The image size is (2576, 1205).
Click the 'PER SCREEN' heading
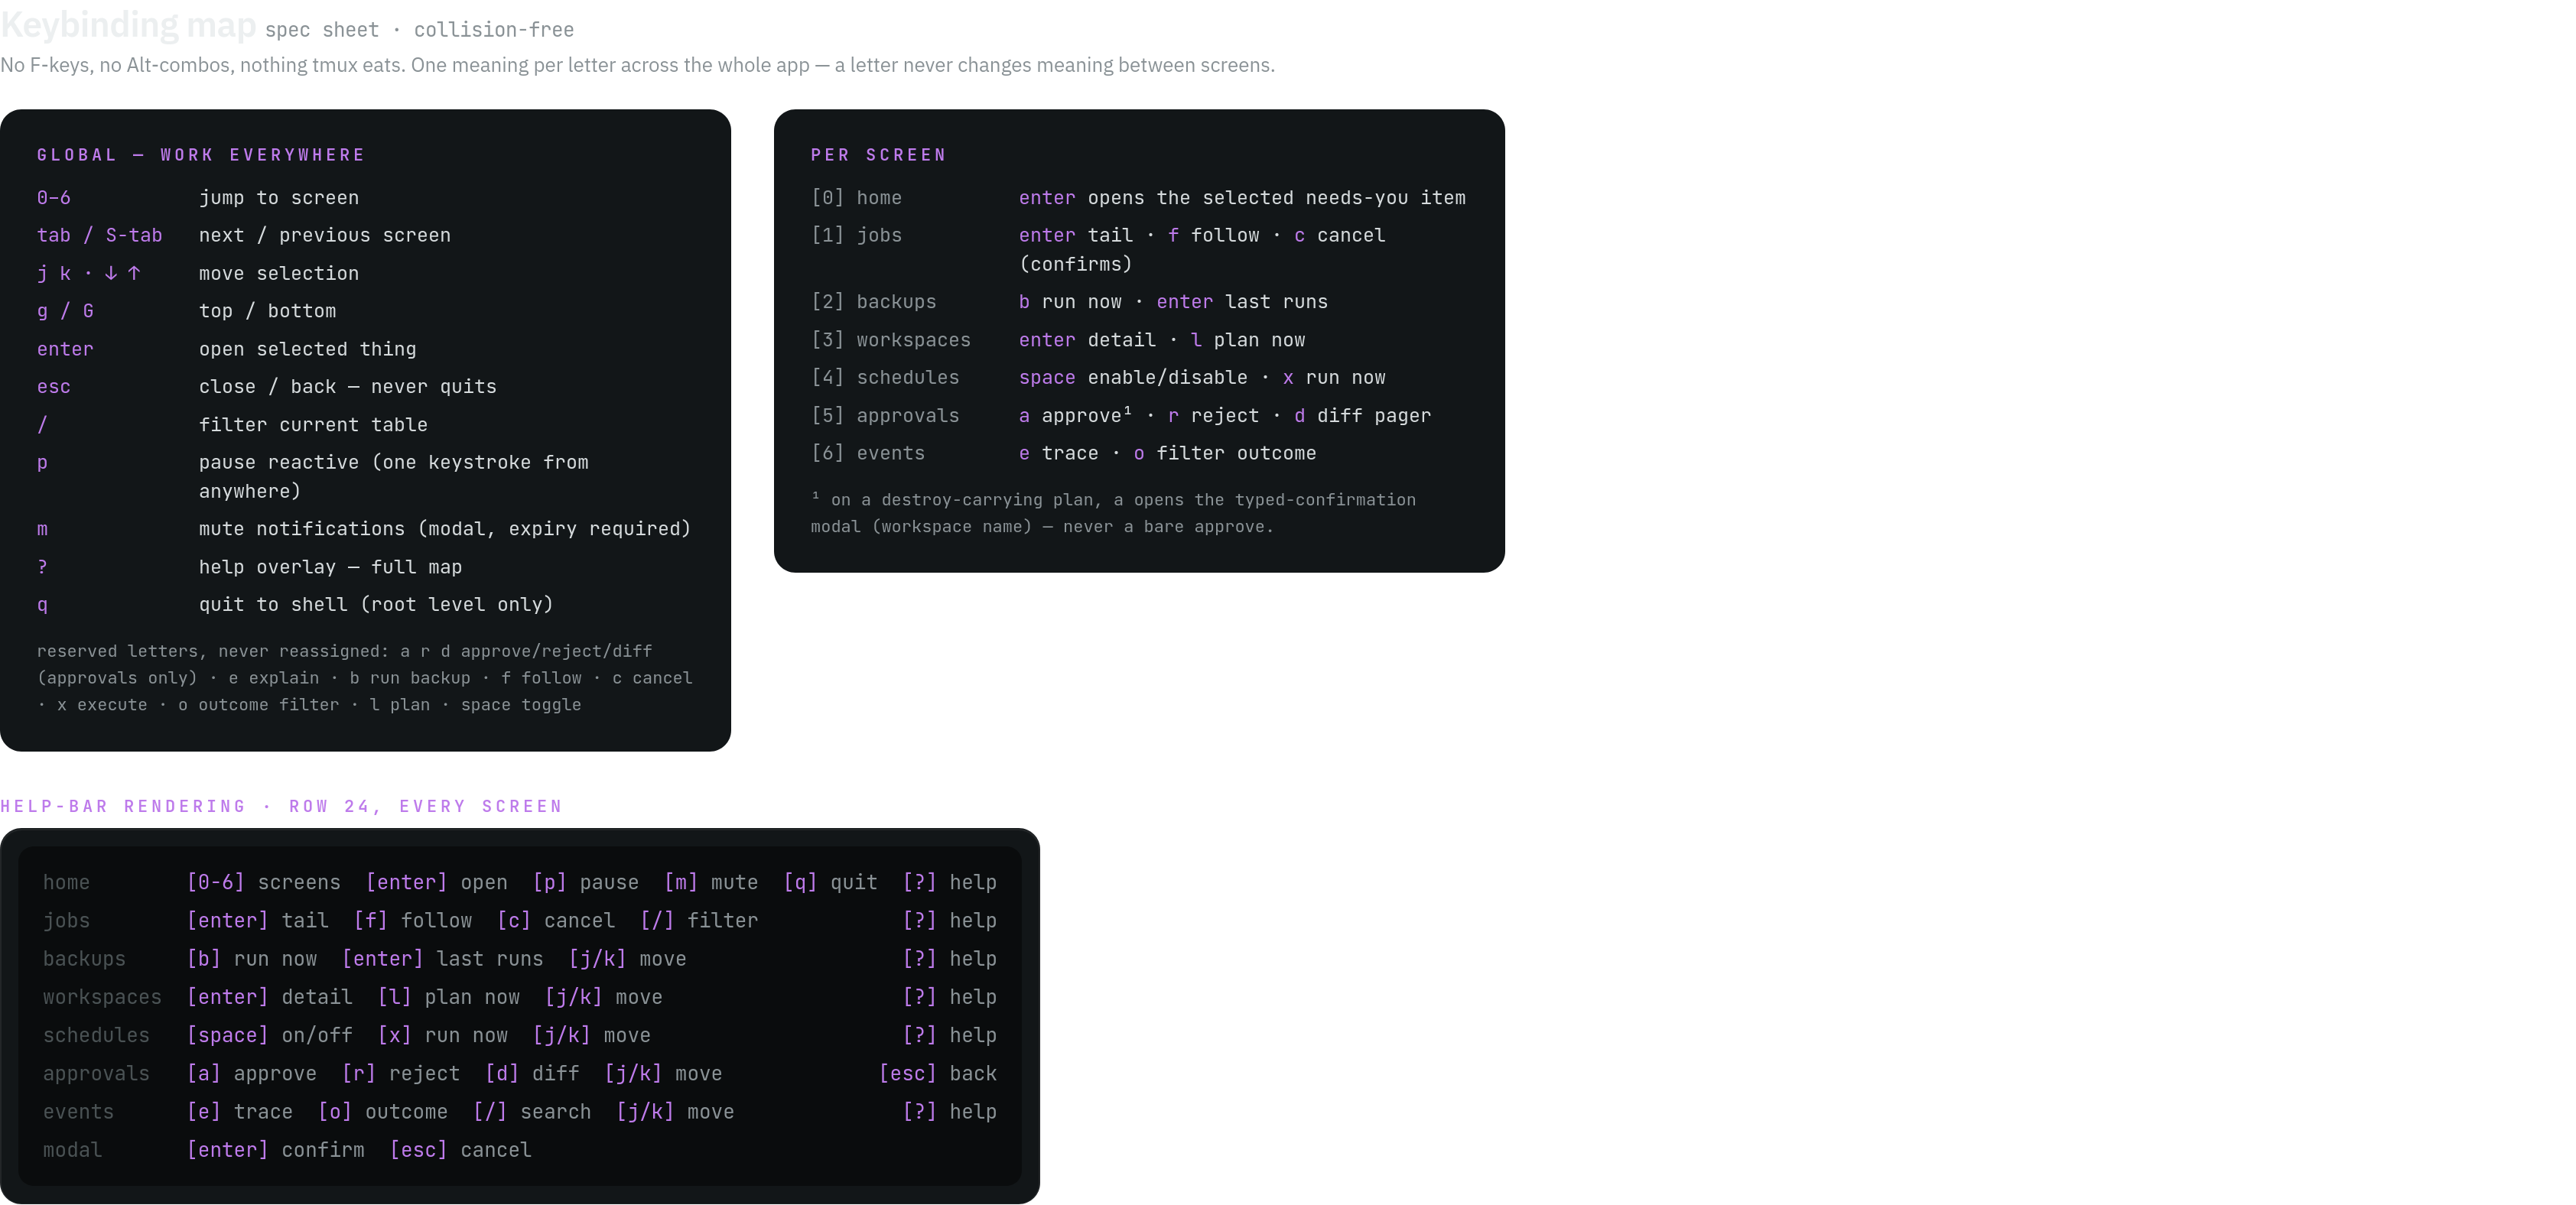878,155
